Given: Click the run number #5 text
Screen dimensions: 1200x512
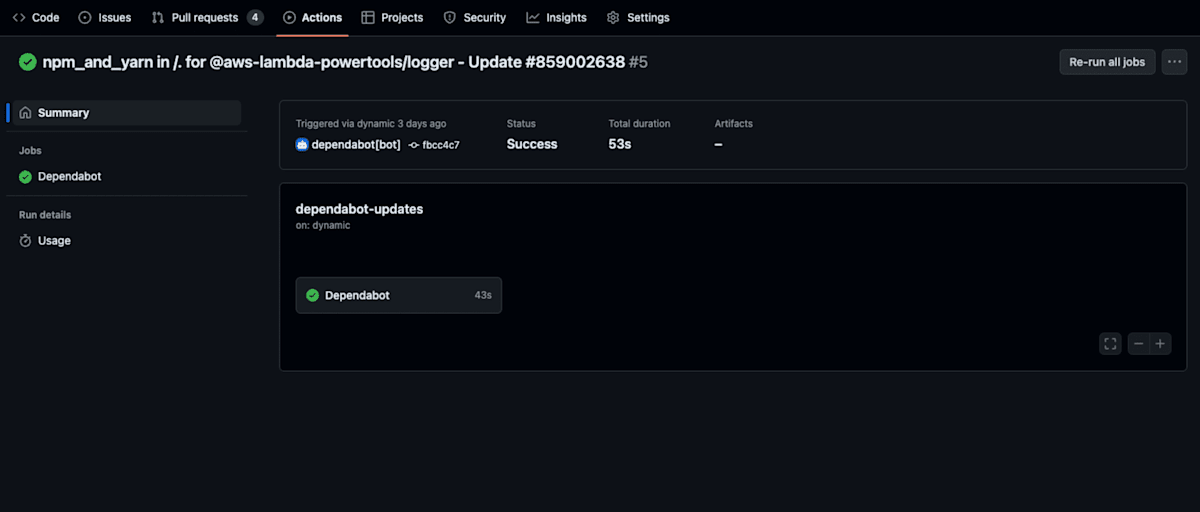Looking at the screenshot, I should 638,62.
